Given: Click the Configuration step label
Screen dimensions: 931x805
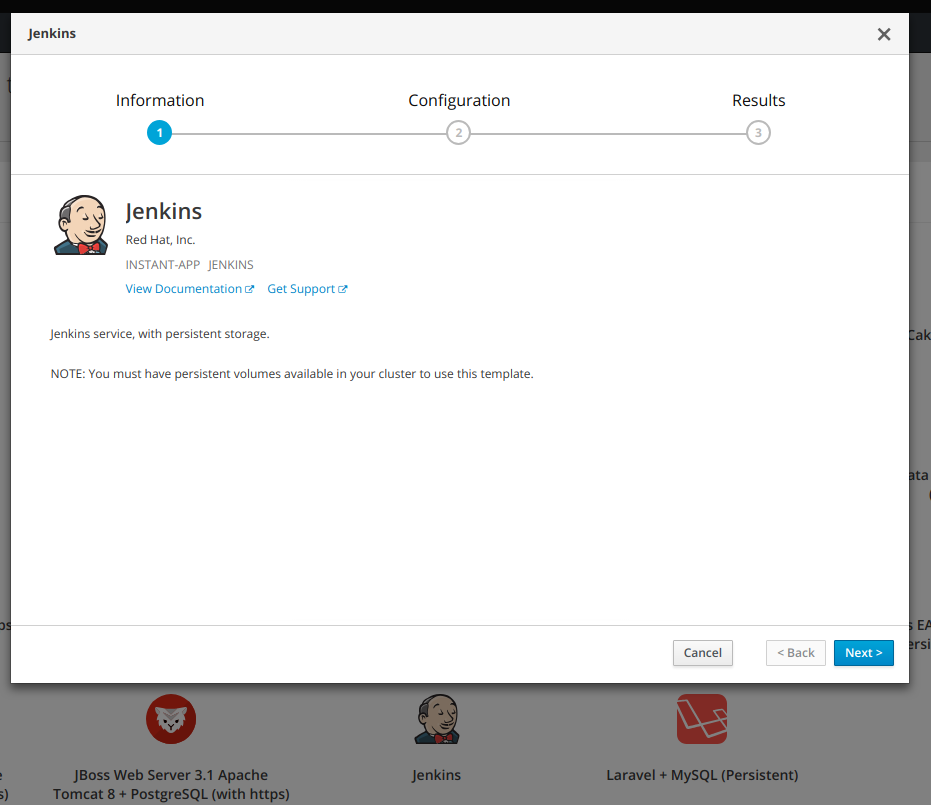Looking at the screenshot, I should coord(459,100).
